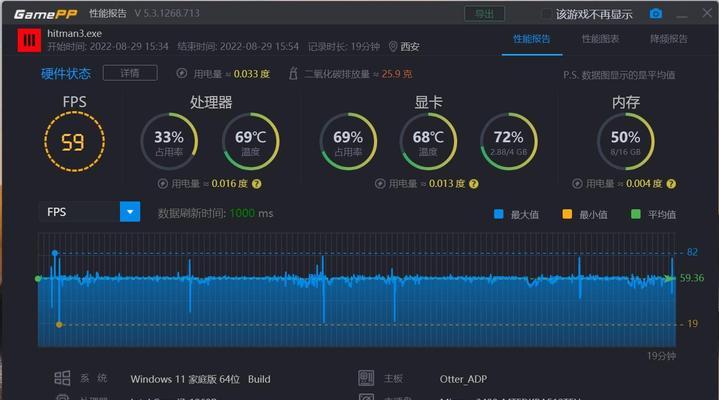Click the processor power icon near 0.016 度

[162, 184]
